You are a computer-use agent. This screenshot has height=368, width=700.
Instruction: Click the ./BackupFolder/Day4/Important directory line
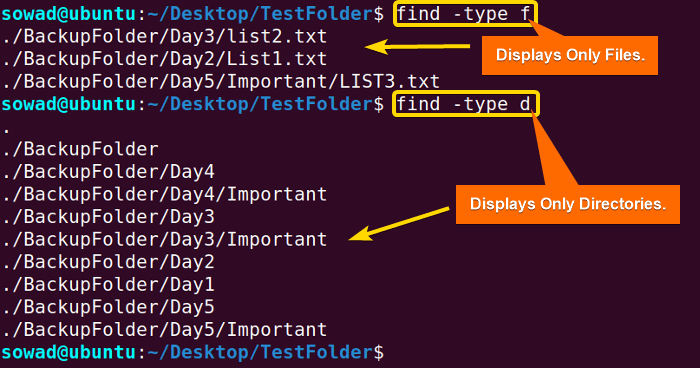click(164, 195)
